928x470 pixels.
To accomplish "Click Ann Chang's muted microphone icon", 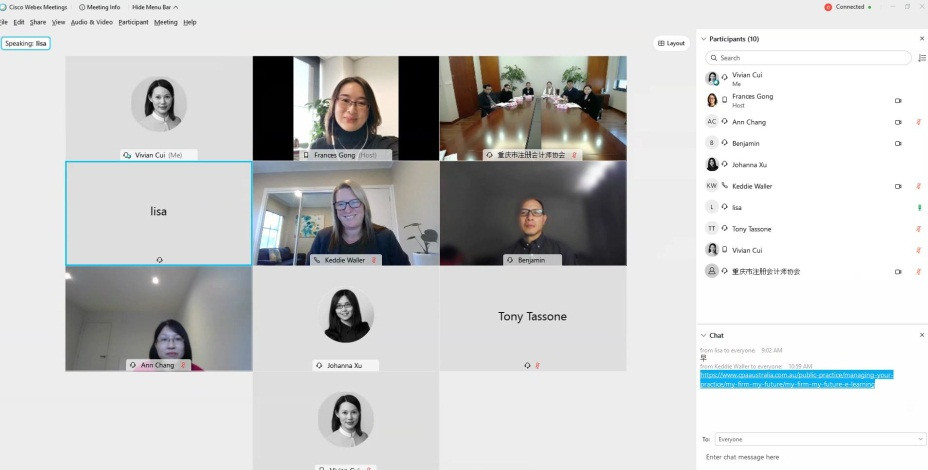I will tap(919, 122).
